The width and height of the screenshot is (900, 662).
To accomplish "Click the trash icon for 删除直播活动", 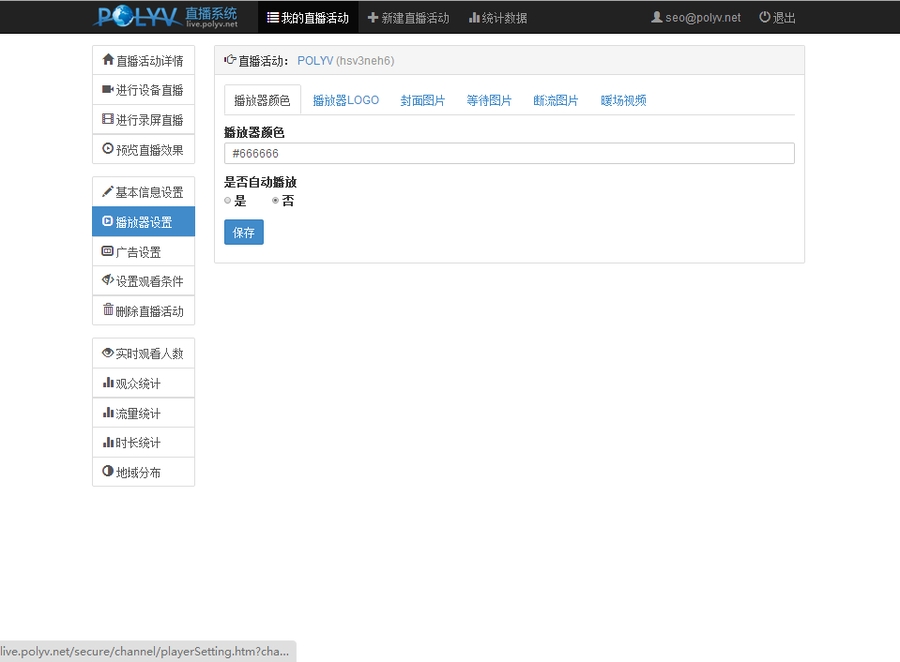I will 108,310.
